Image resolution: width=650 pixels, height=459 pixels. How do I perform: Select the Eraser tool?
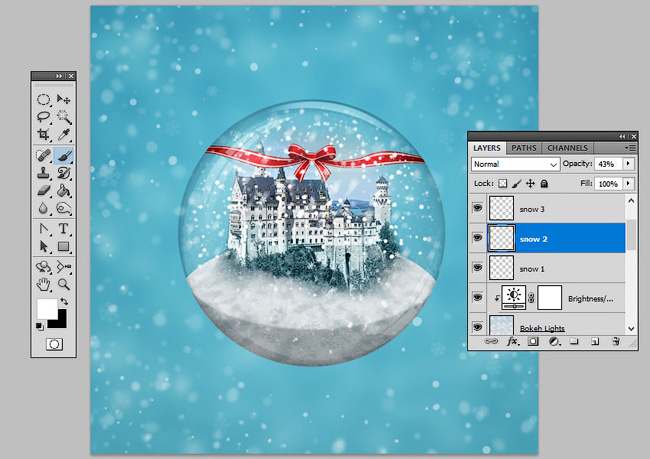coord(44,190)
